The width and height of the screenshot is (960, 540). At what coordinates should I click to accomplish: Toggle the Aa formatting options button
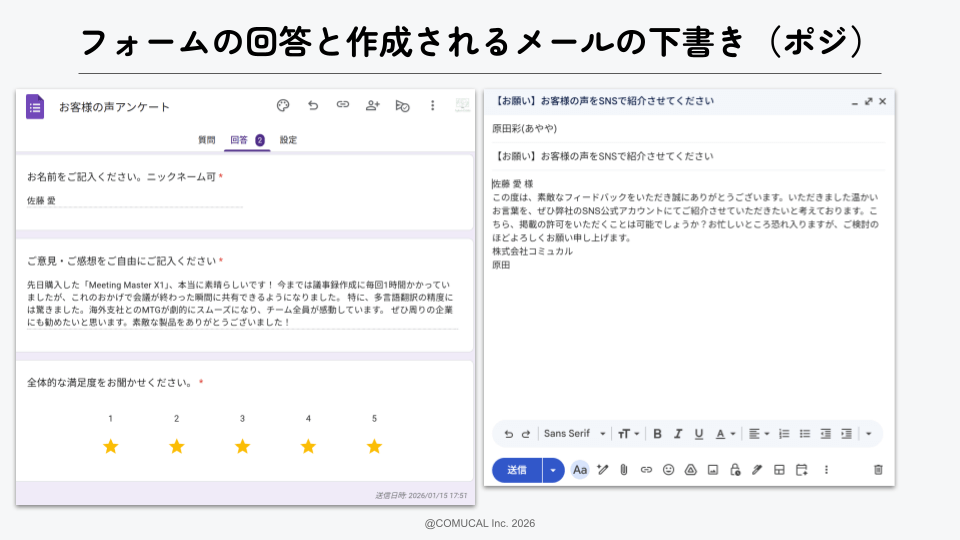tap(580, 469)
